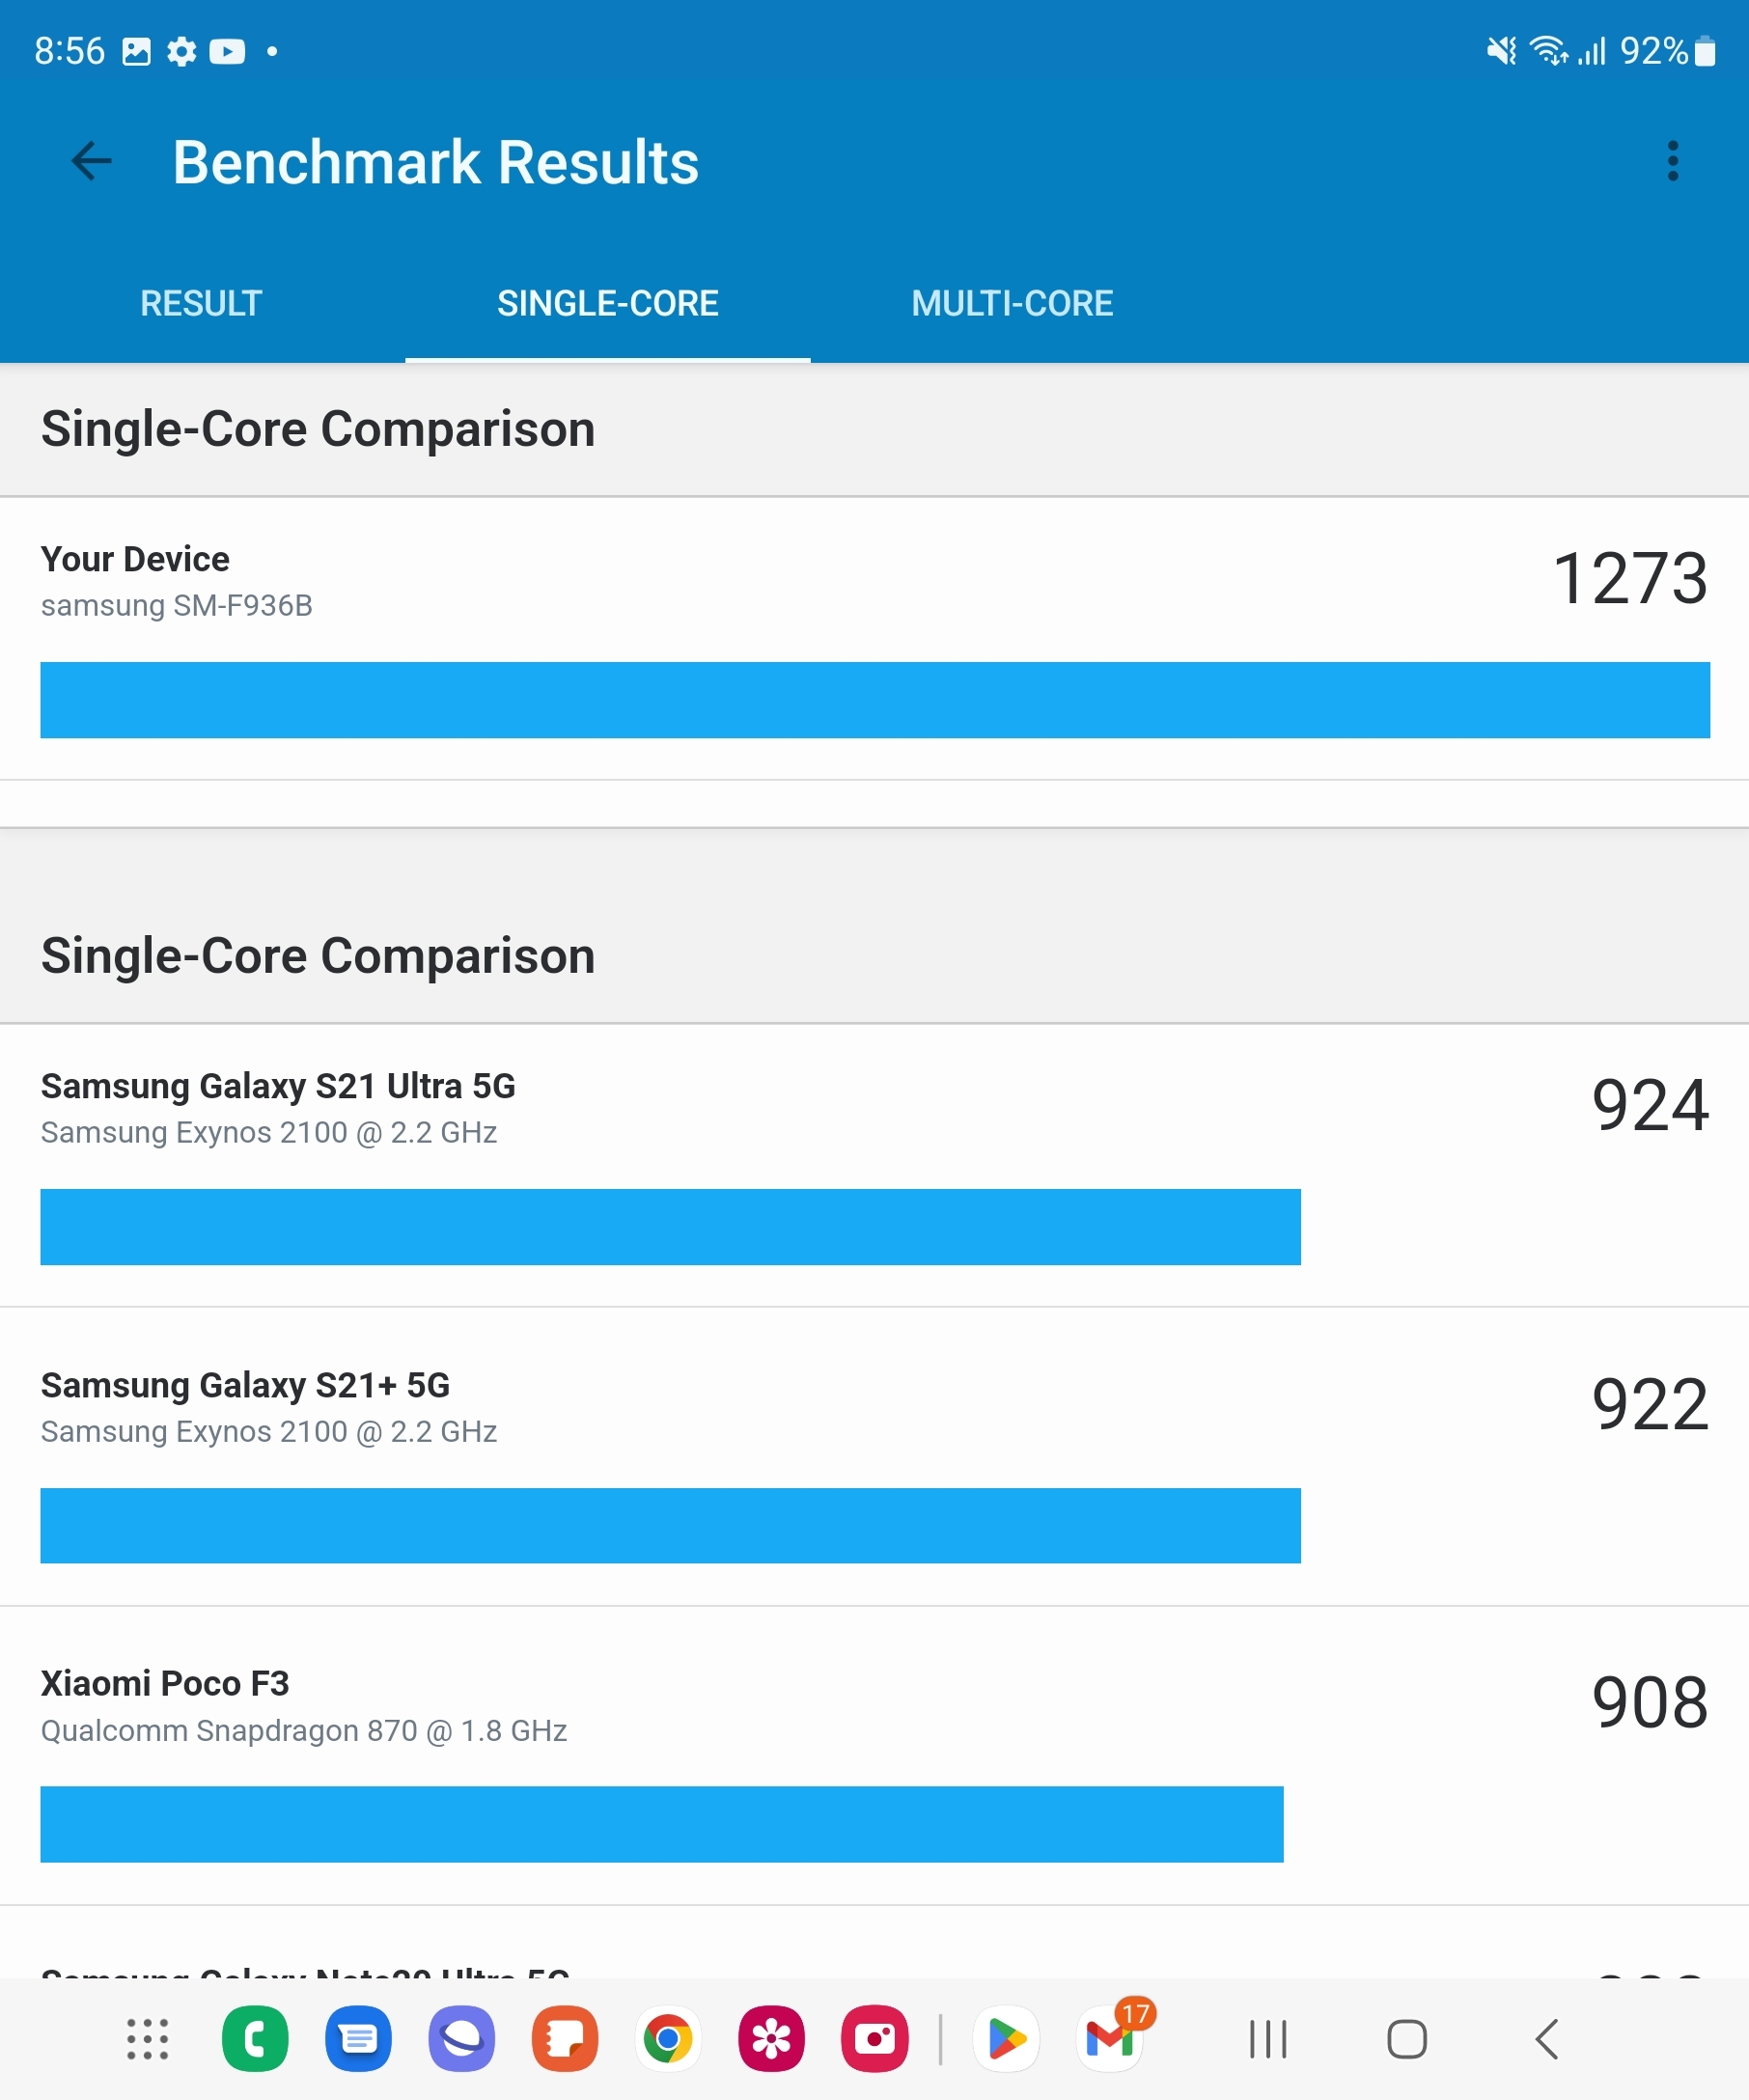The image size is (1749, 2100).
Task: Launch Samsung Internet browser
Action: 462,2039
